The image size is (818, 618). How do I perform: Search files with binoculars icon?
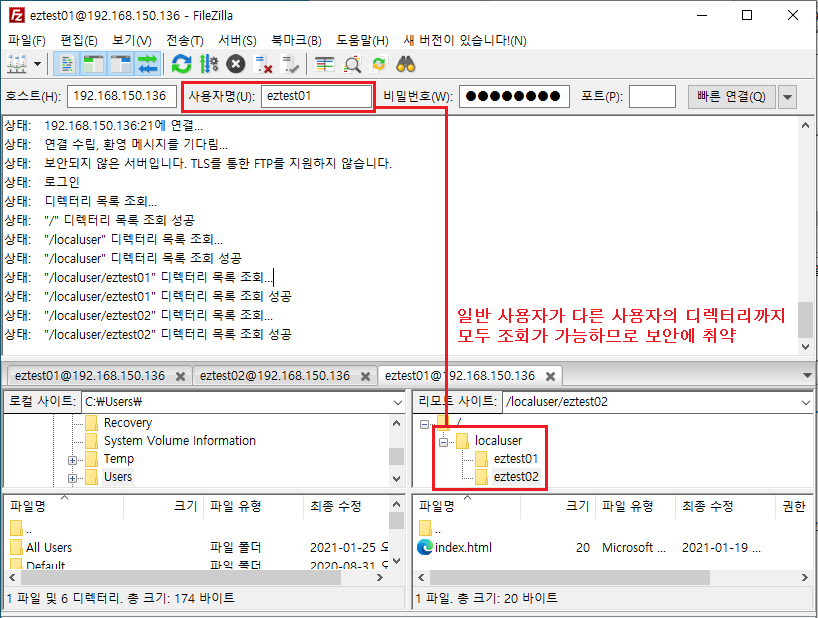pyautogui.click(x=405, y=64)
